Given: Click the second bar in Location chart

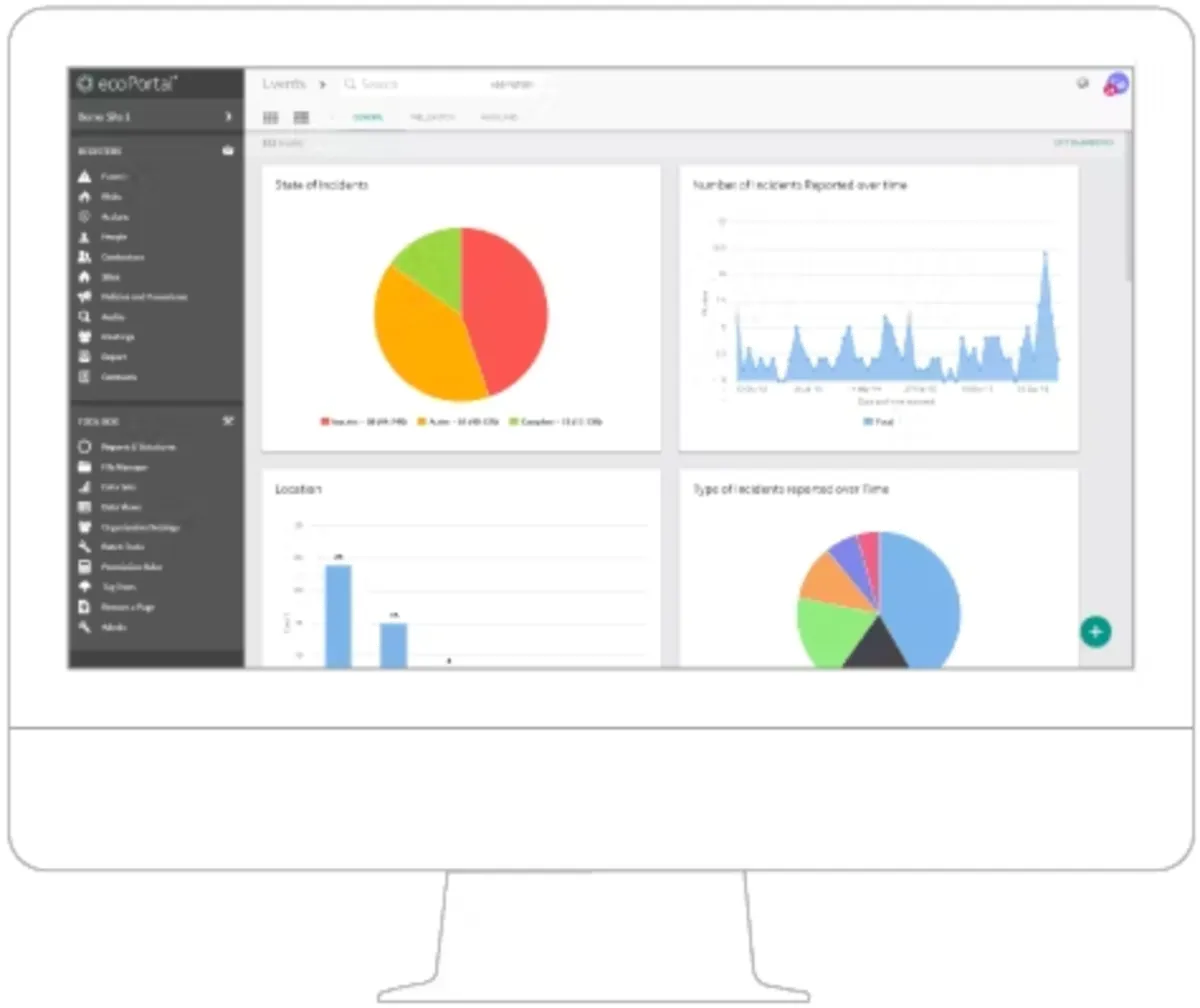Looking at the screenshot, I should (x=393, y=645).
